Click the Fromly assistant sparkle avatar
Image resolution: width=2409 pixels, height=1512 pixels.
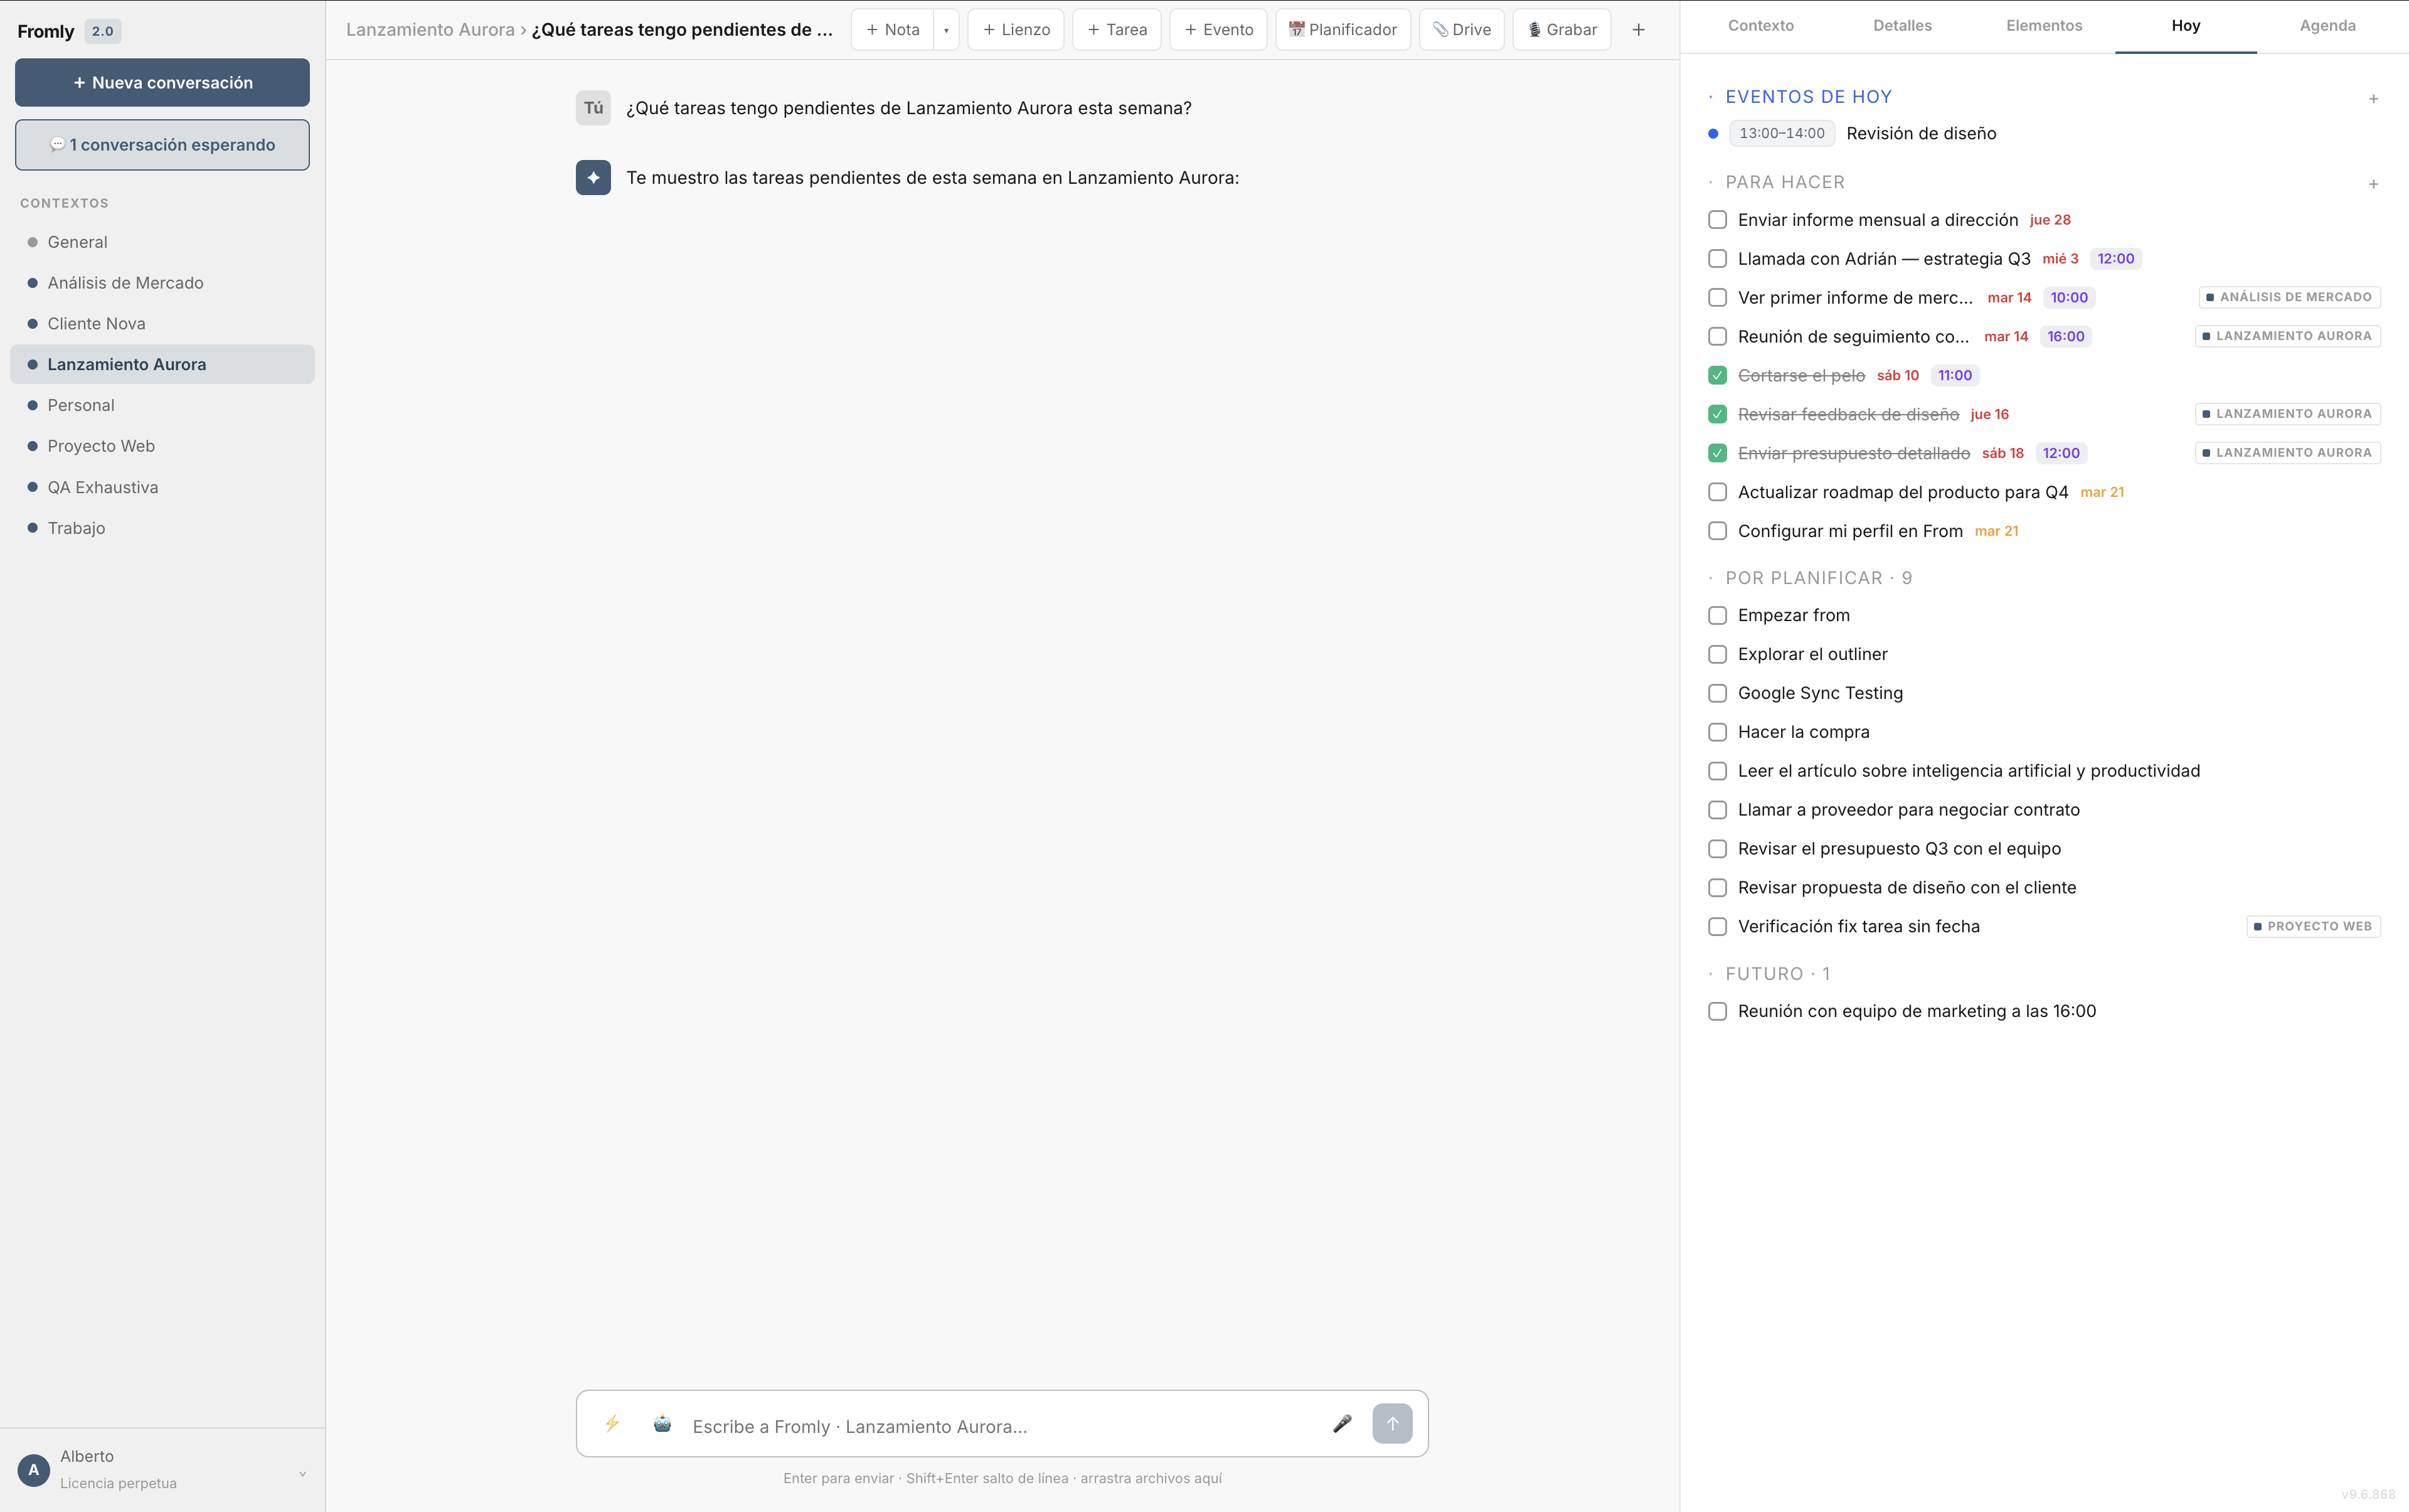[593, 177]
